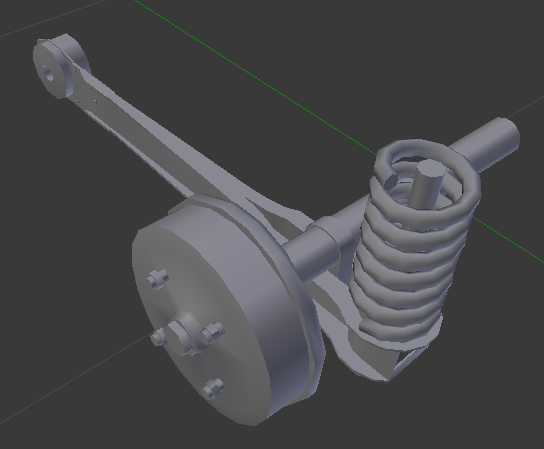Click the lowest wheel stud on the drum
Image resolution: width=544 pixels, height=449 pixels.
coord(213,389)
